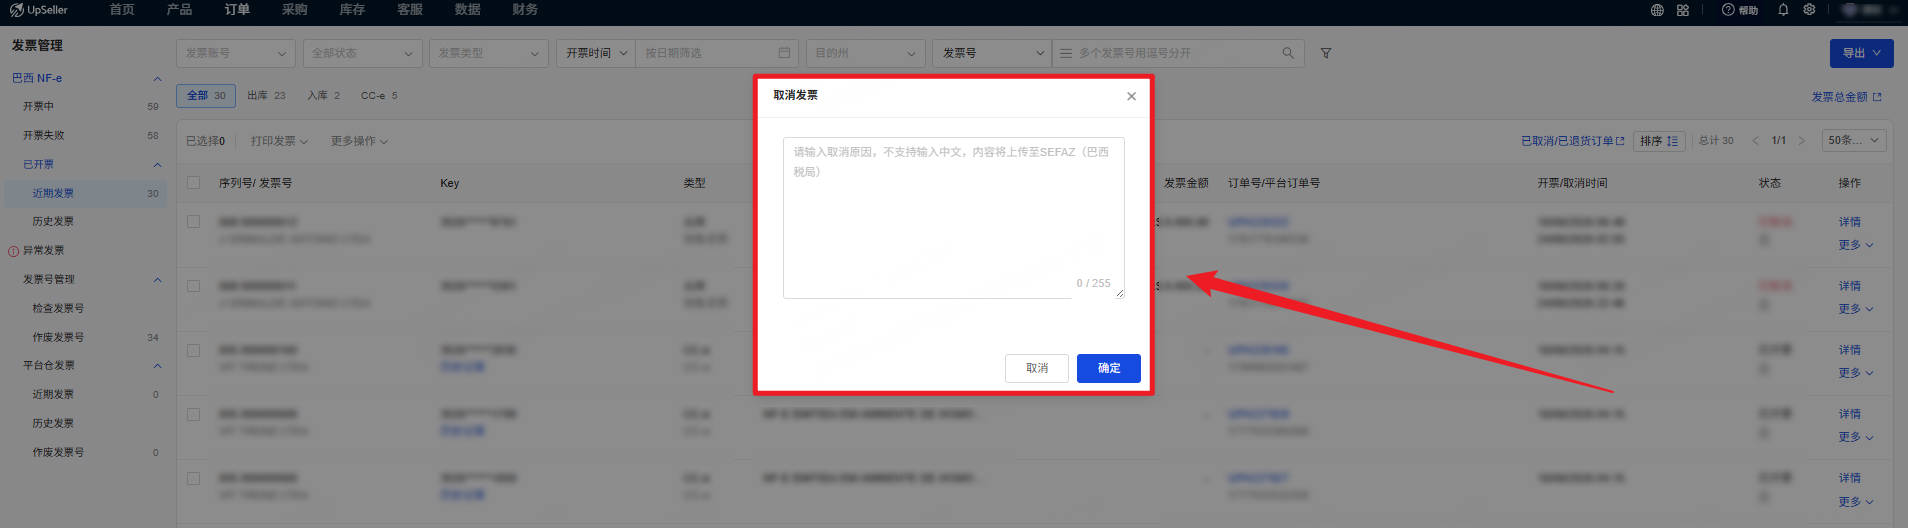Viewport: 1908px width, 528px height.
Task: Open the 发票类型 dropdown
Action: [x=488, y=53]
